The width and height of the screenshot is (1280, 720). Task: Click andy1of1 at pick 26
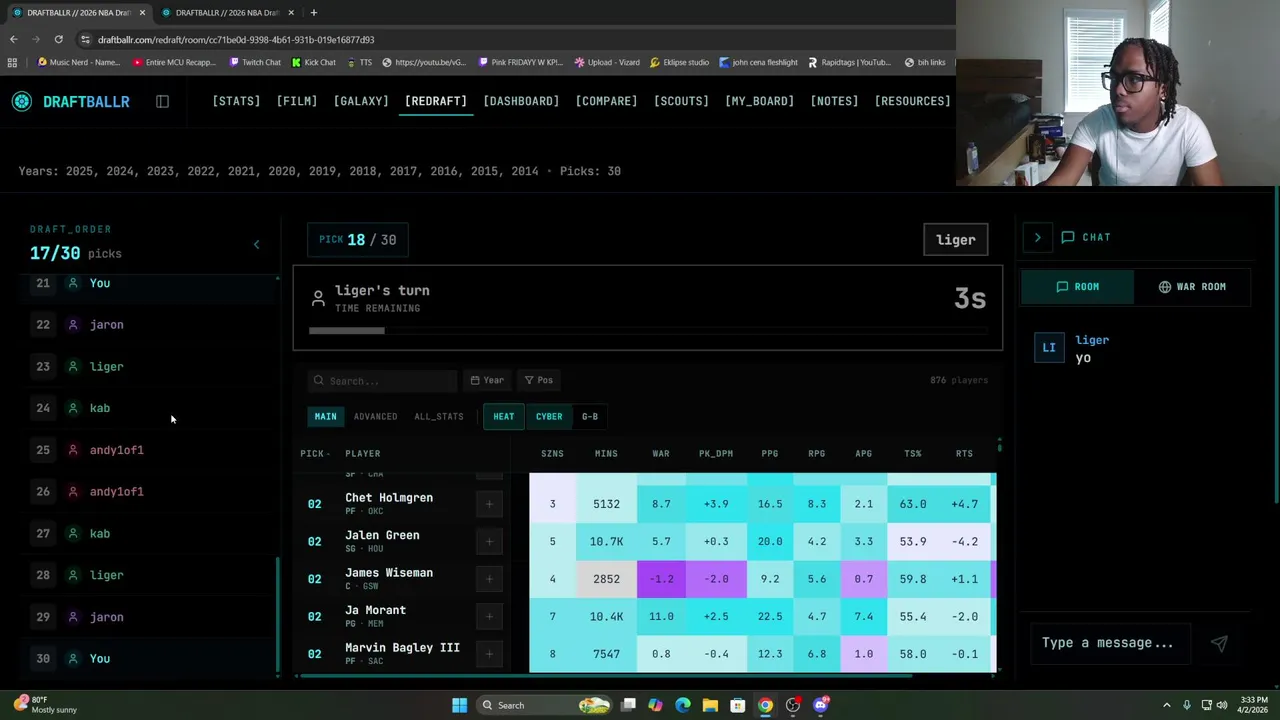click(x=116, y=492)
